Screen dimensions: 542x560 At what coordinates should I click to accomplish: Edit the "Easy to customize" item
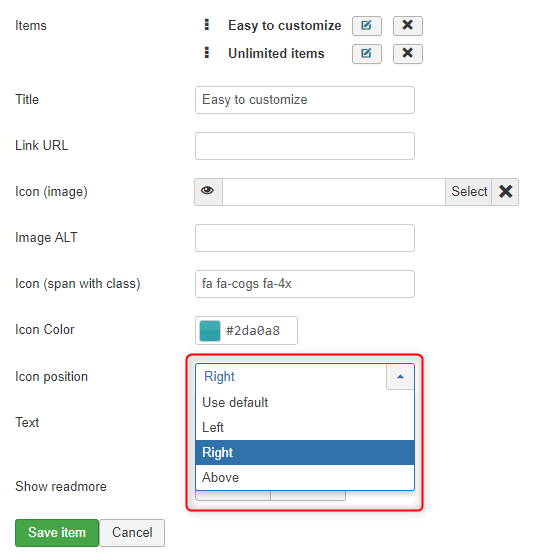(x=367, y=26)
